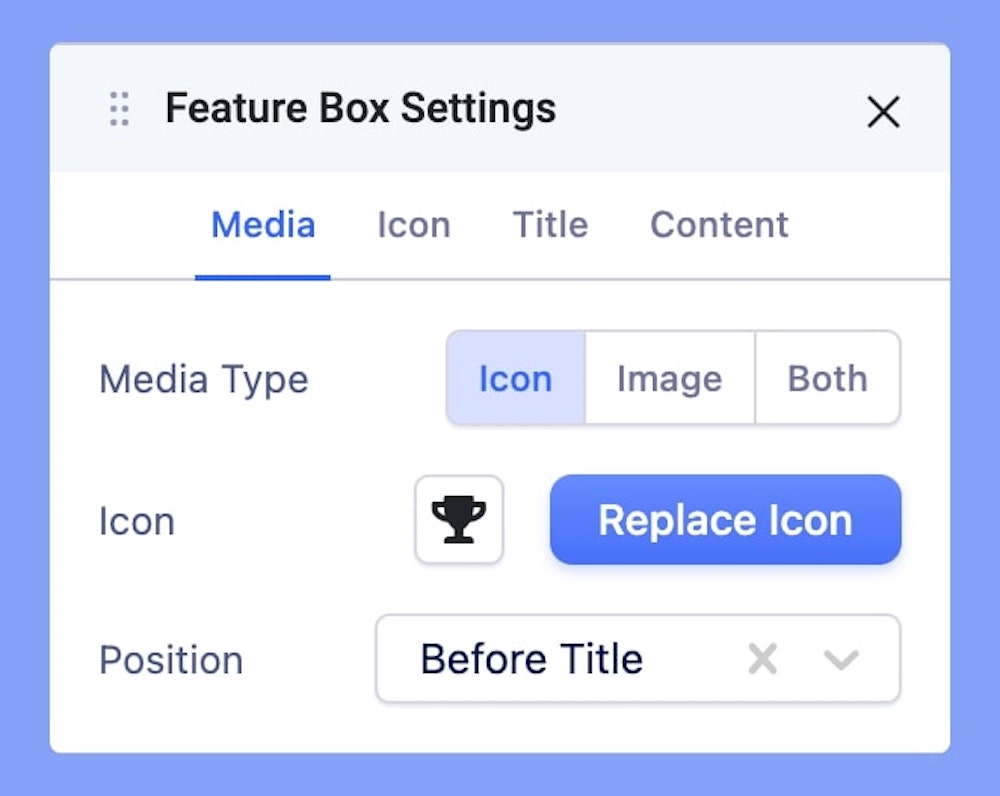Viewport: 1000px width, 796px height.
Task: Choose Both as the Media Type
Action: (x=827, y=378)
